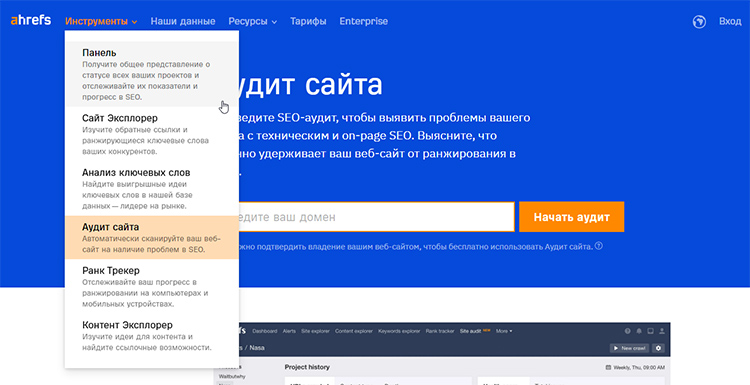Click the New crawl button in preview

point(629,348)
